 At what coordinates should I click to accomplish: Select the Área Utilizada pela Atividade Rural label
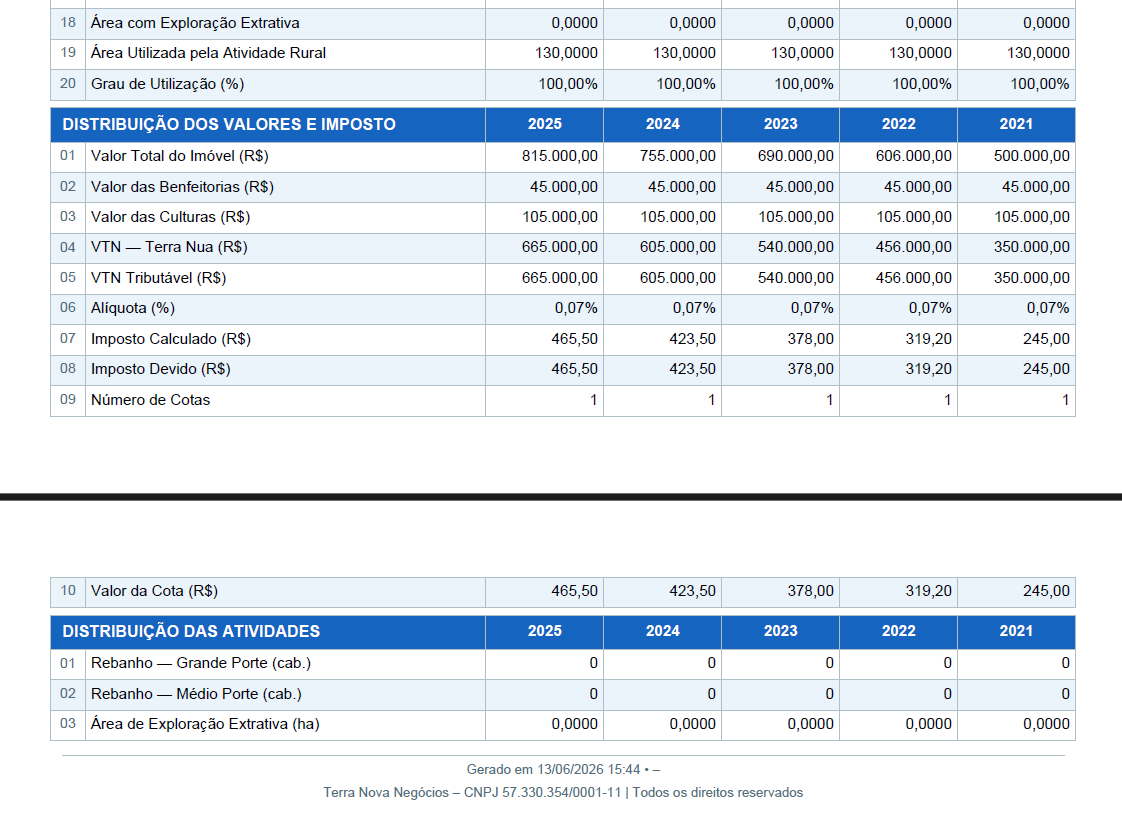208,53
